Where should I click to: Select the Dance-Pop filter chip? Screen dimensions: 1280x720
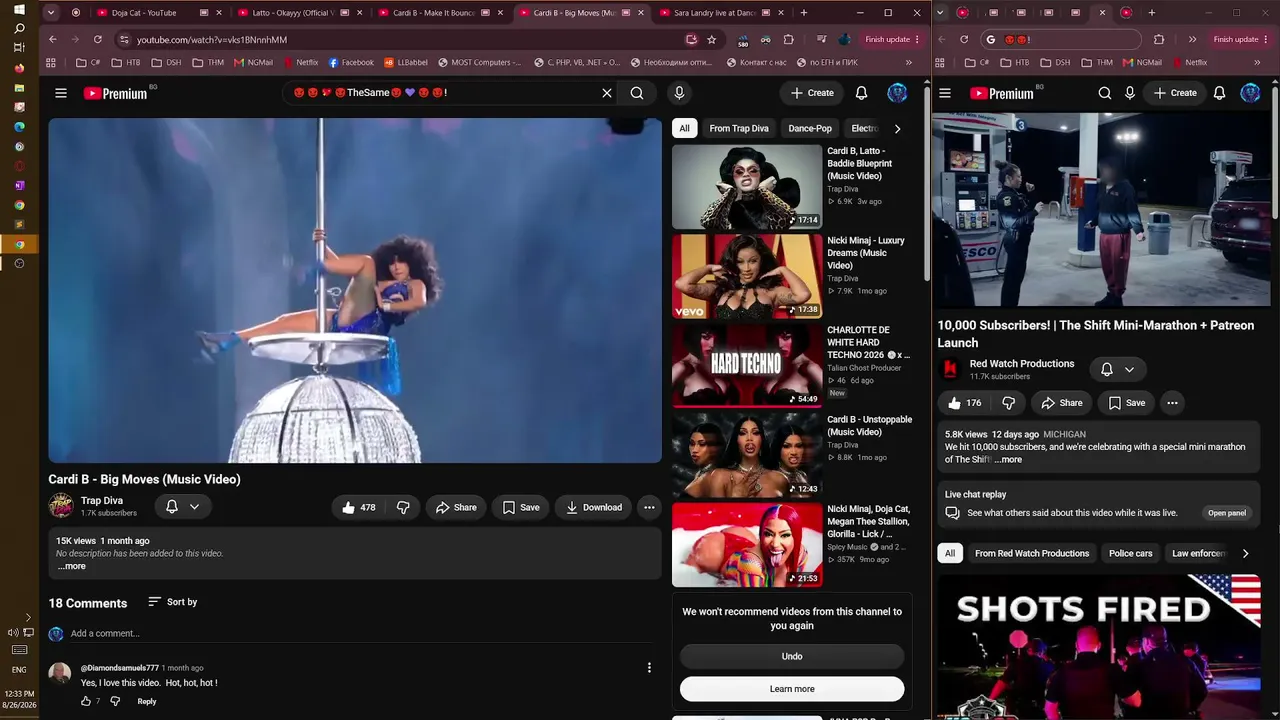(810, 128)
